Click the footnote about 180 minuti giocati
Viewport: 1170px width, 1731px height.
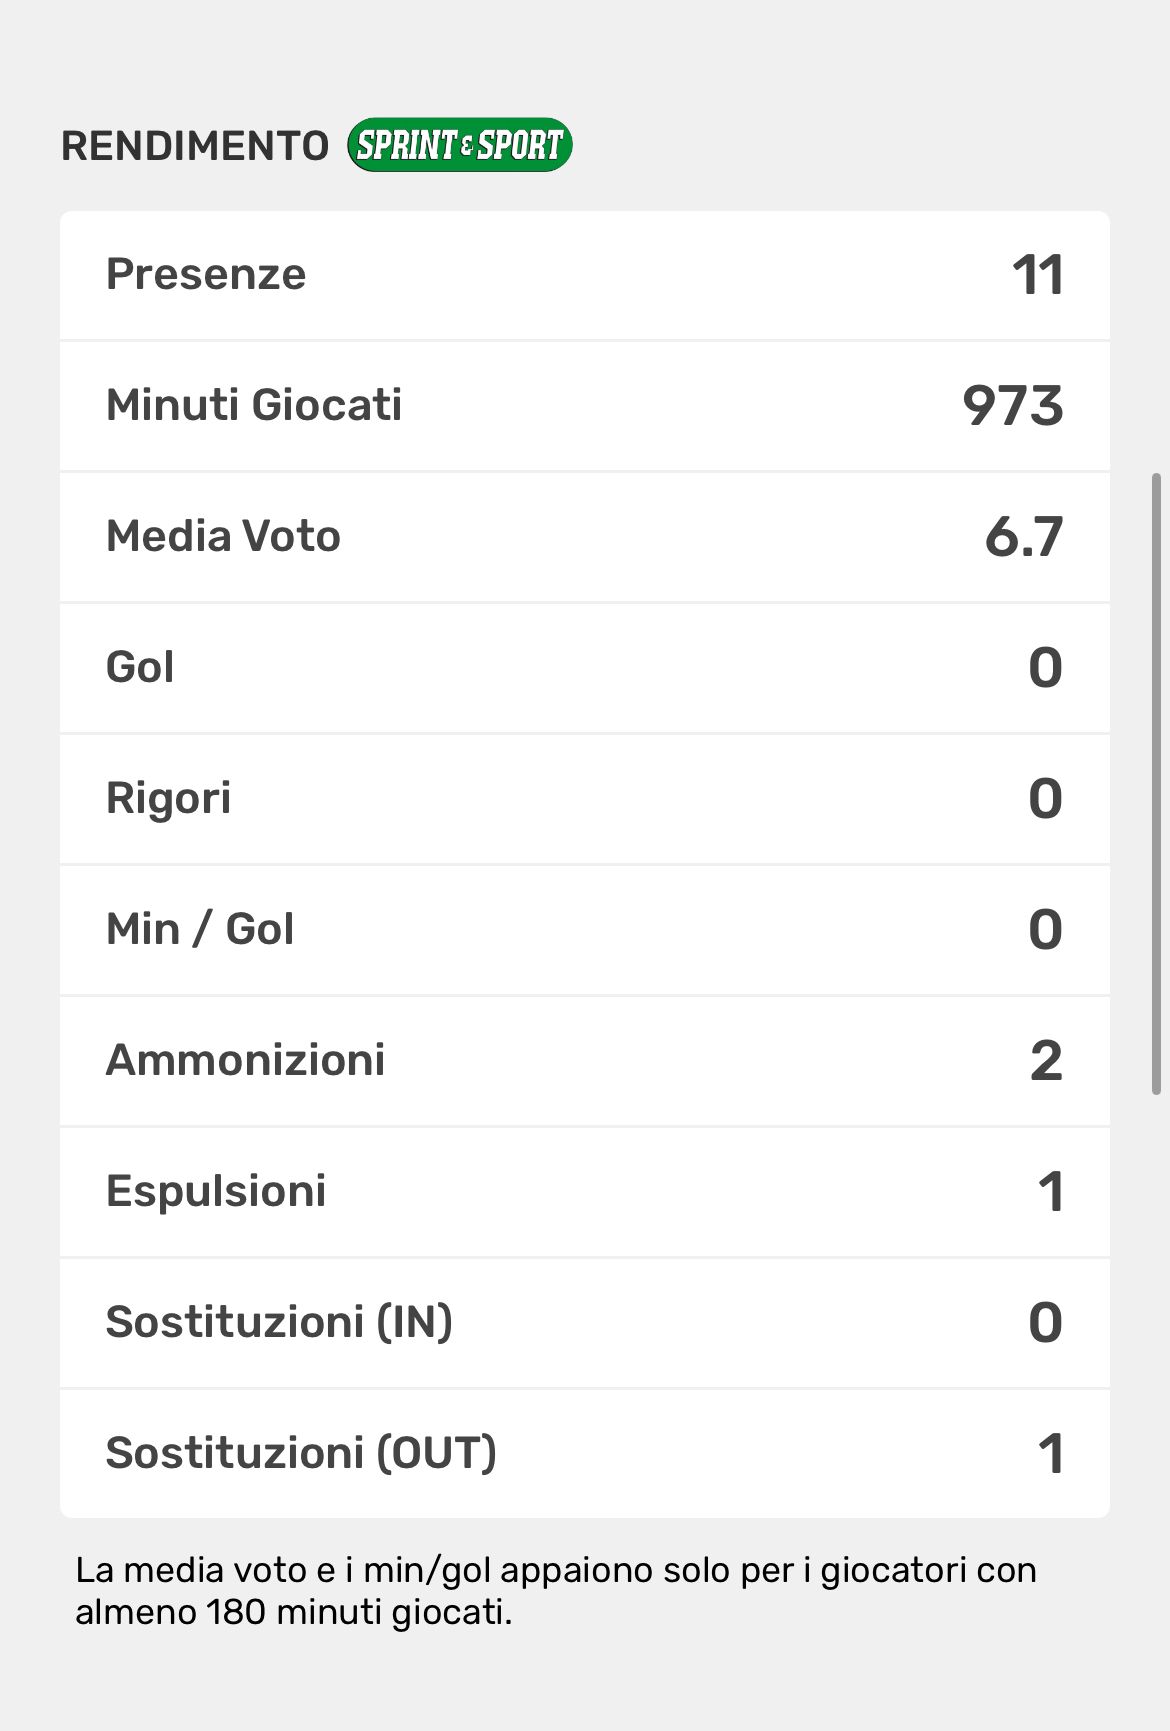tap(555, 1591)
